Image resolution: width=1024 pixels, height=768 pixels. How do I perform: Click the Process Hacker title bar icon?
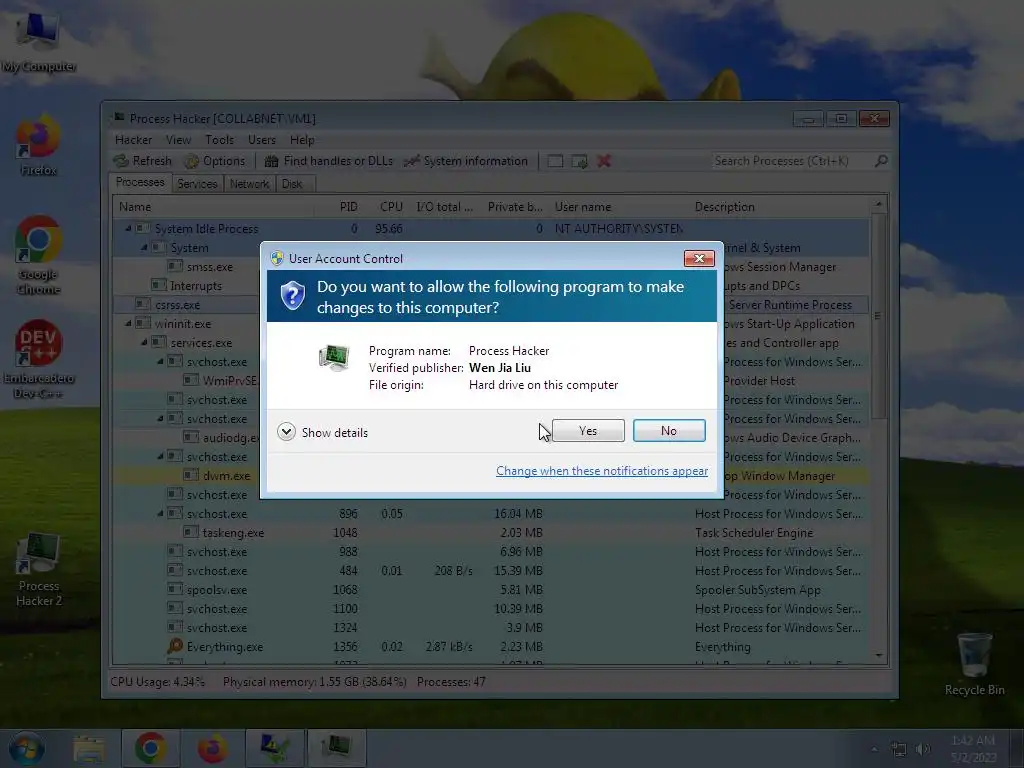click(x=119, y=118)
